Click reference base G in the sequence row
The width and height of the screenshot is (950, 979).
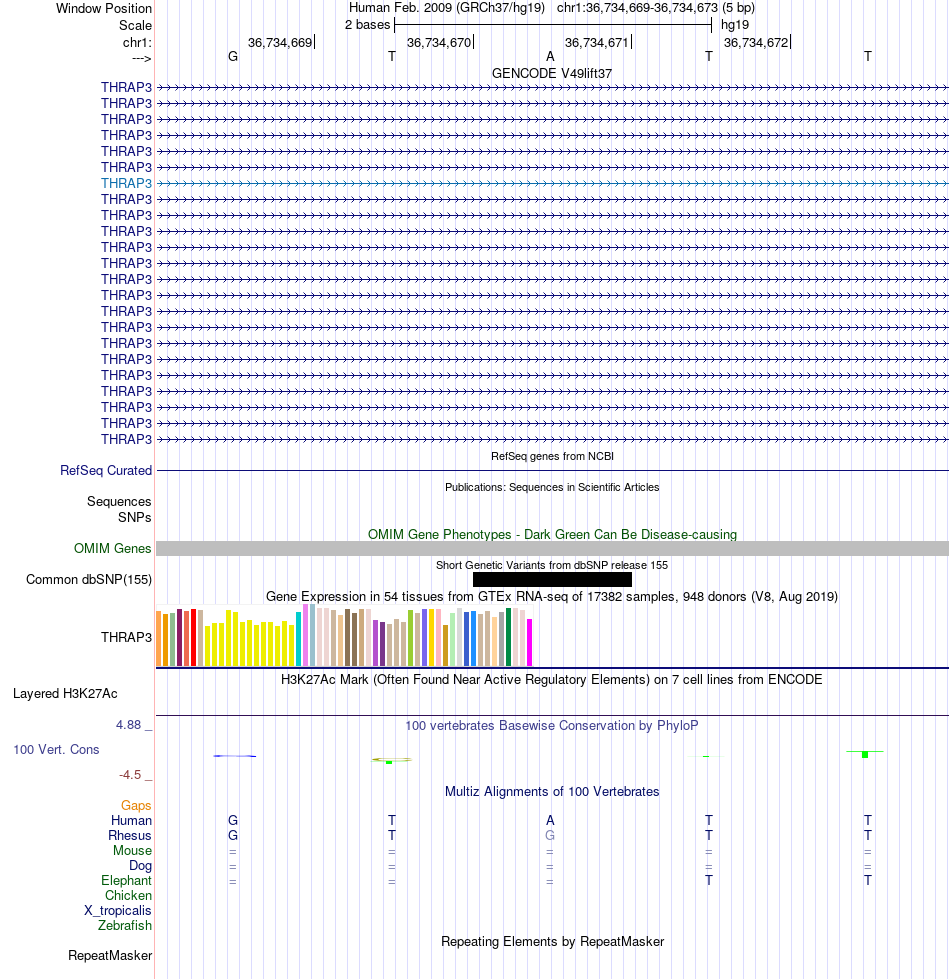233,57
